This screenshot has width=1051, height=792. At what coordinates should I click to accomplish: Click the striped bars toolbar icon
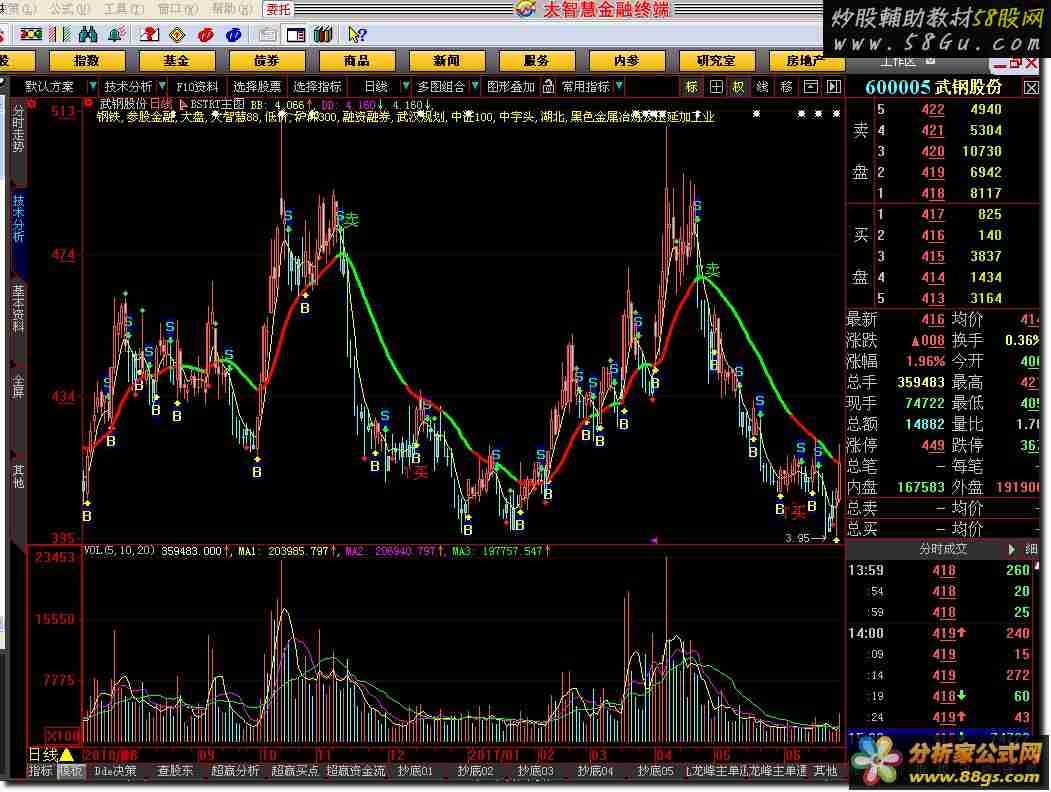pos(60,34)
